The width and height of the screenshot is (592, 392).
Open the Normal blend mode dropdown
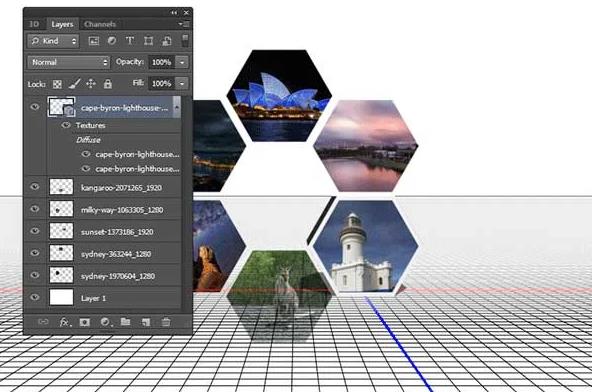point(68,62)
